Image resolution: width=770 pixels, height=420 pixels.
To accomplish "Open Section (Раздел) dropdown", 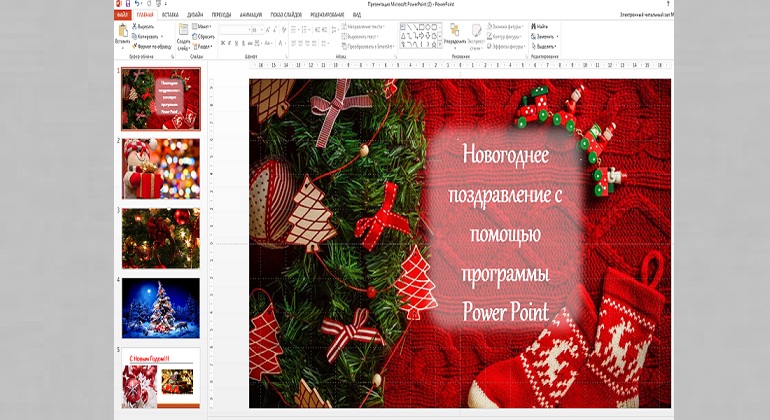I will click(x=202, y=47).
